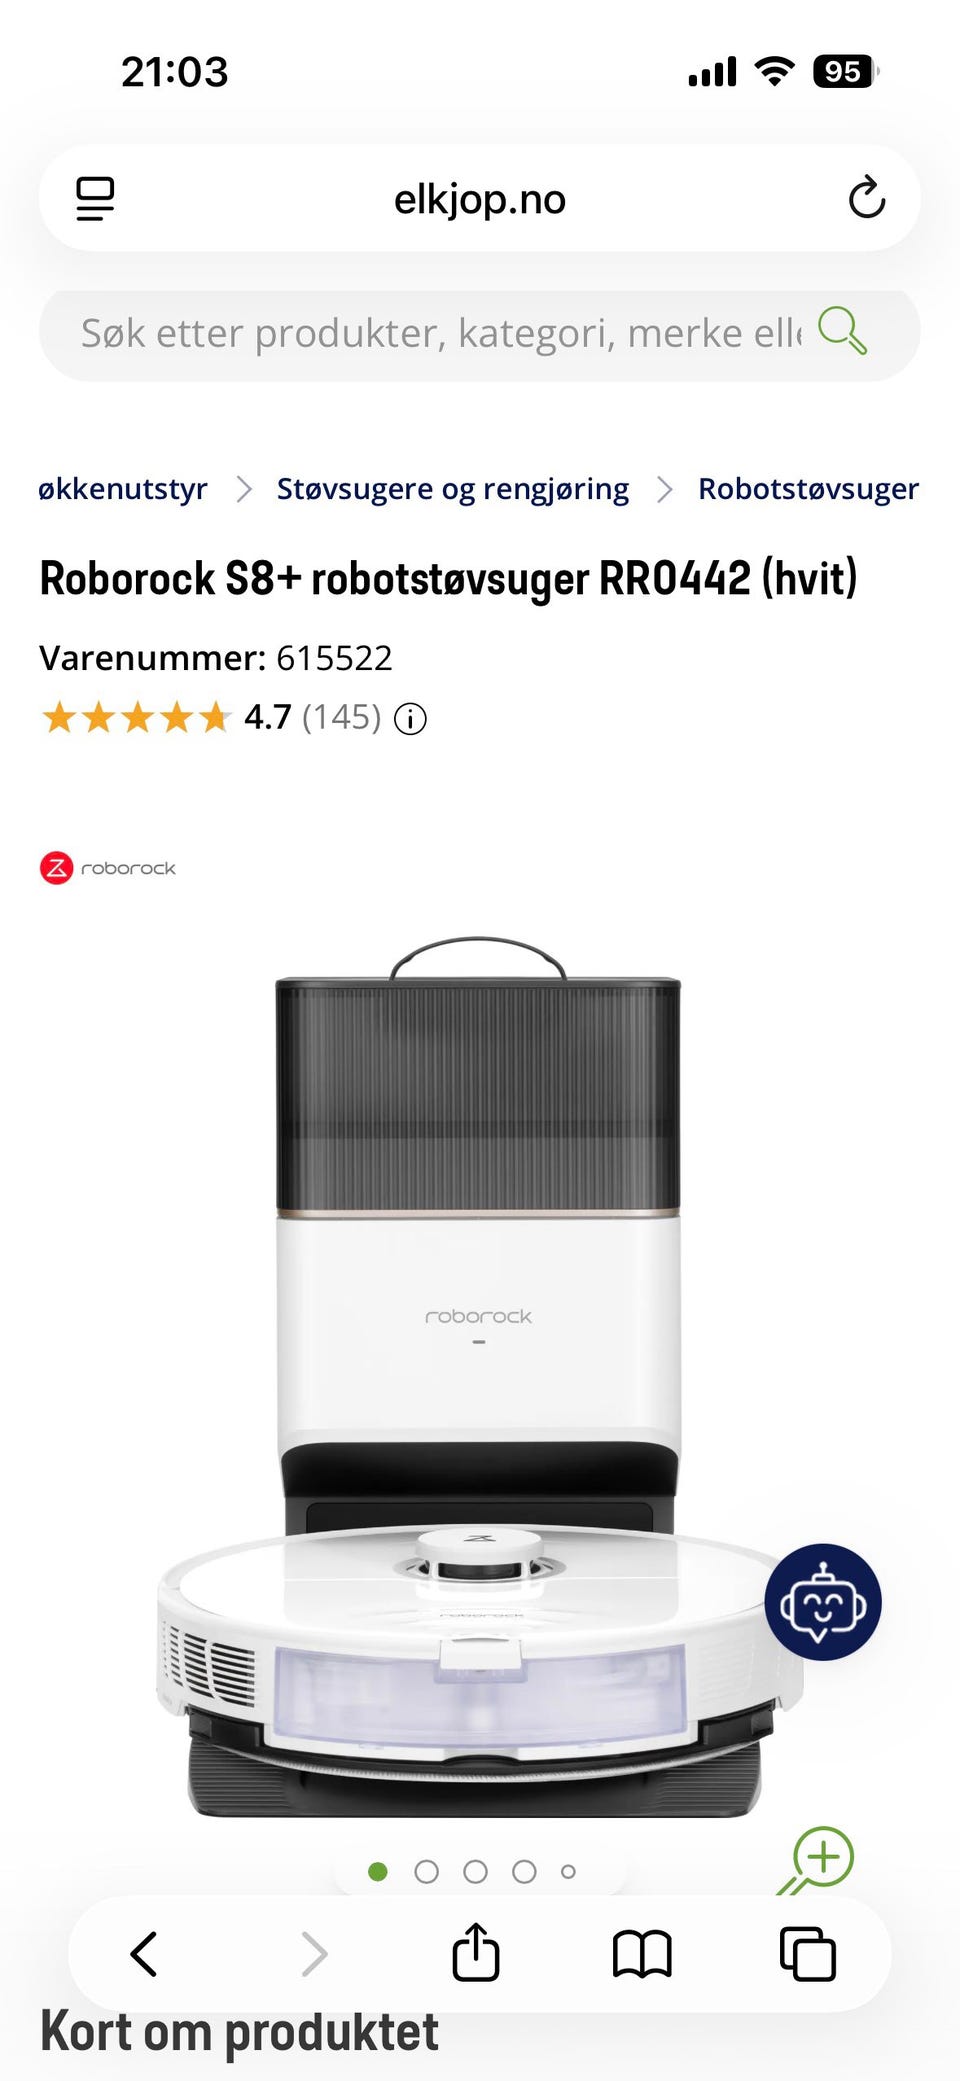
Task: Go back with Safari back arrow
Action: pos(144,1954)
